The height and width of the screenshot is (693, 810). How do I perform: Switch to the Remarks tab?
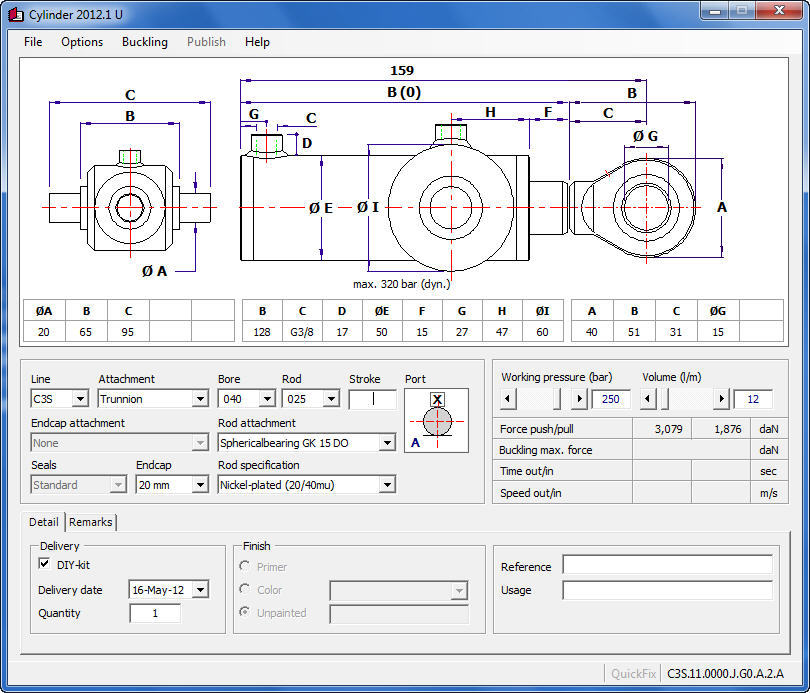[91, 522]
